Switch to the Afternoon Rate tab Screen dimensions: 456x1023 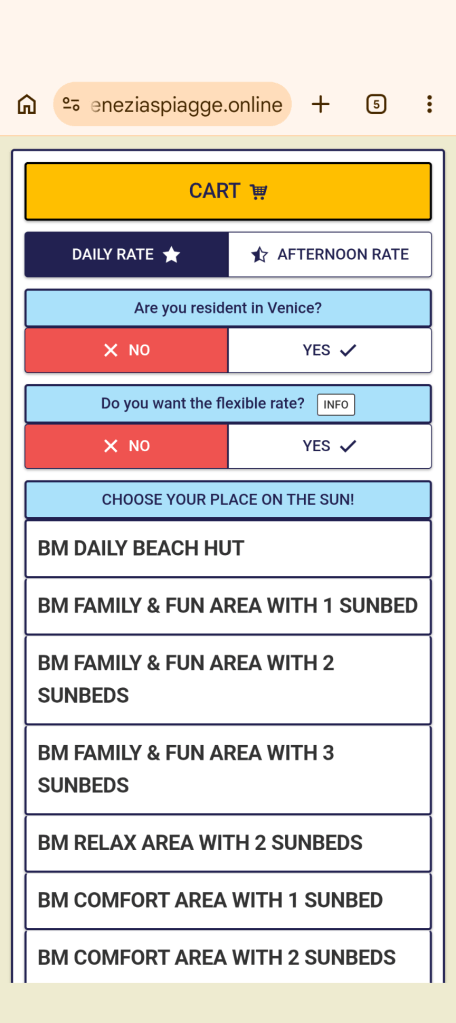coord(330,254)
